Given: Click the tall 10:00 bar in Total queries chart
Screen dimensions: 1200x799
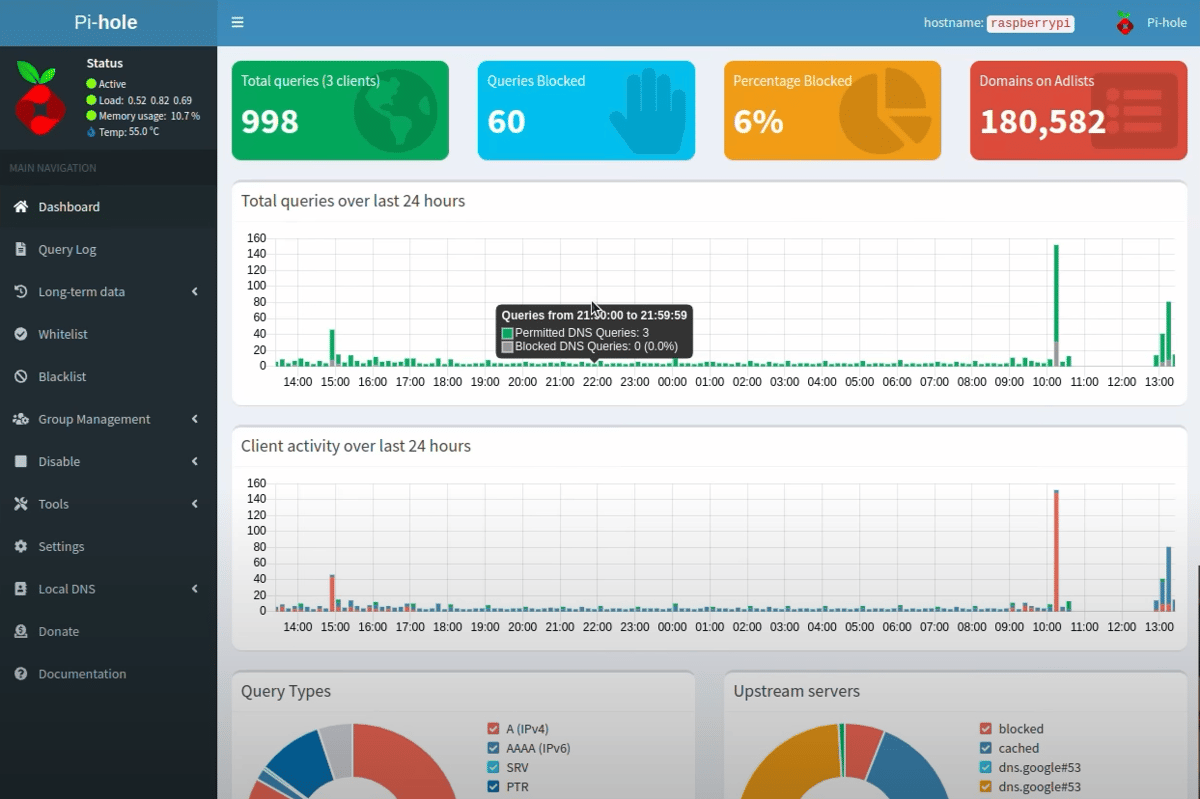Looking at the screenshot, I should coord(1056,305).
